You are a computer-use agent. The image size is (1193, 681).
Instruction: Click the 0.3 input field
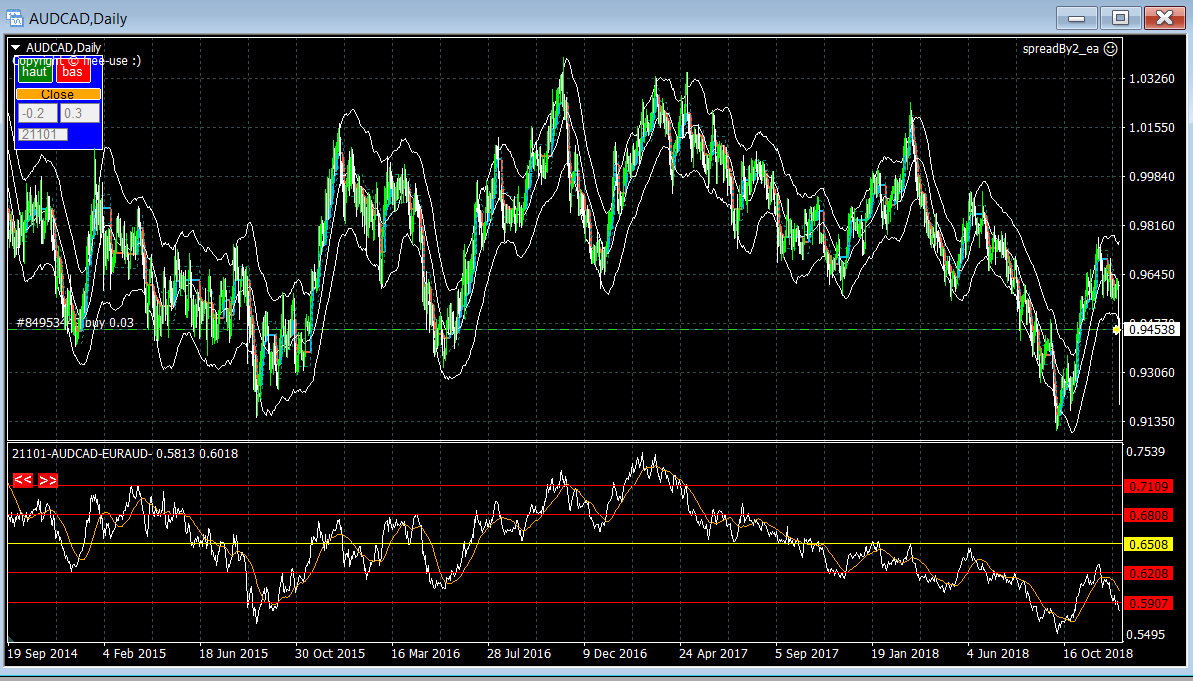tap(80, 114)
